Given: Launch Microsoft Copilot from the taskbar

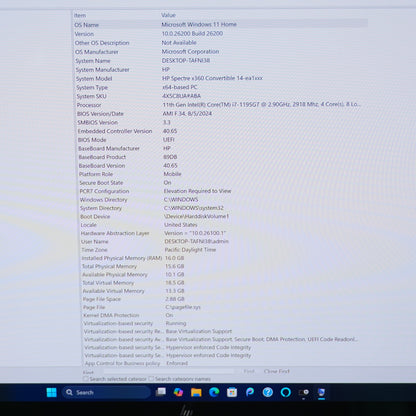Looking at the screenshot, I should (x=178, y=392).
